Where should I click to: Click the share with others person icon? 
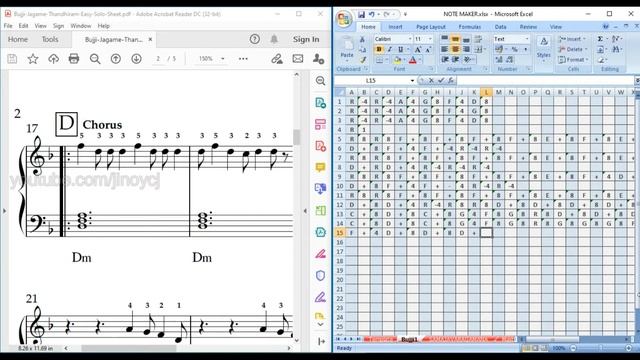coord(318,59)
